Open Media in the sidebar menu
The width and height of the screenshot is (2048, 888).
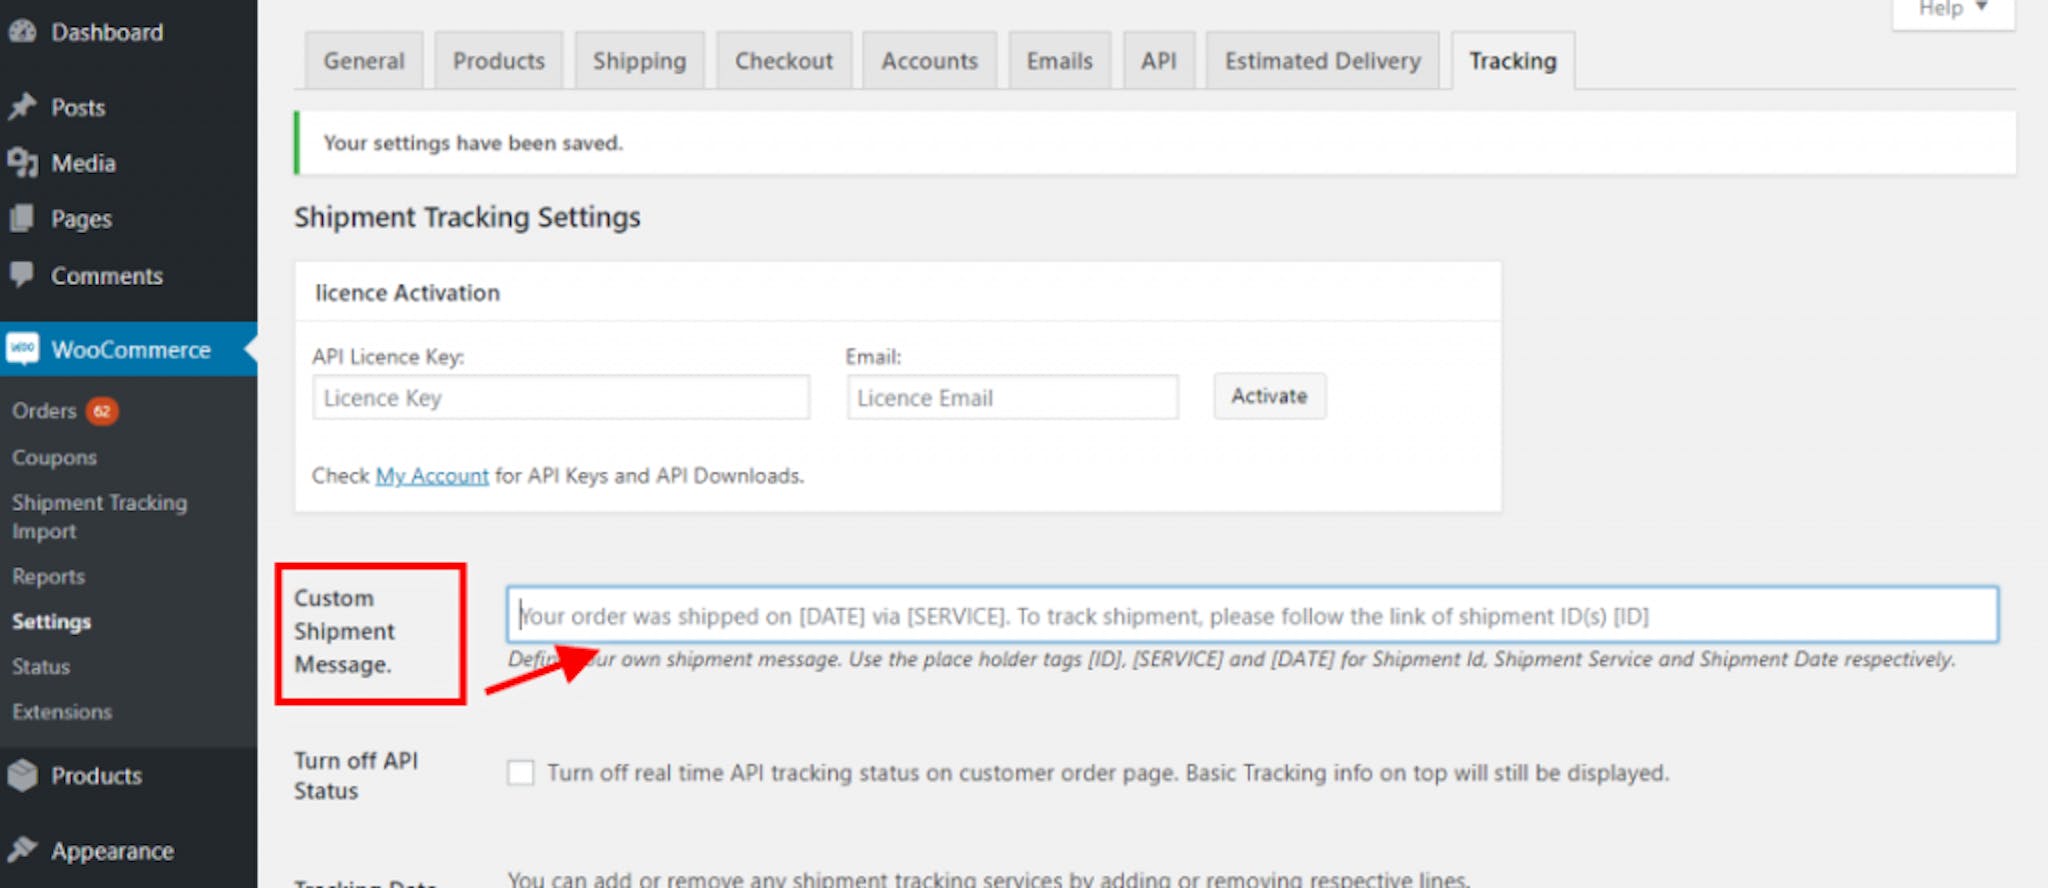tap(84, 163)
